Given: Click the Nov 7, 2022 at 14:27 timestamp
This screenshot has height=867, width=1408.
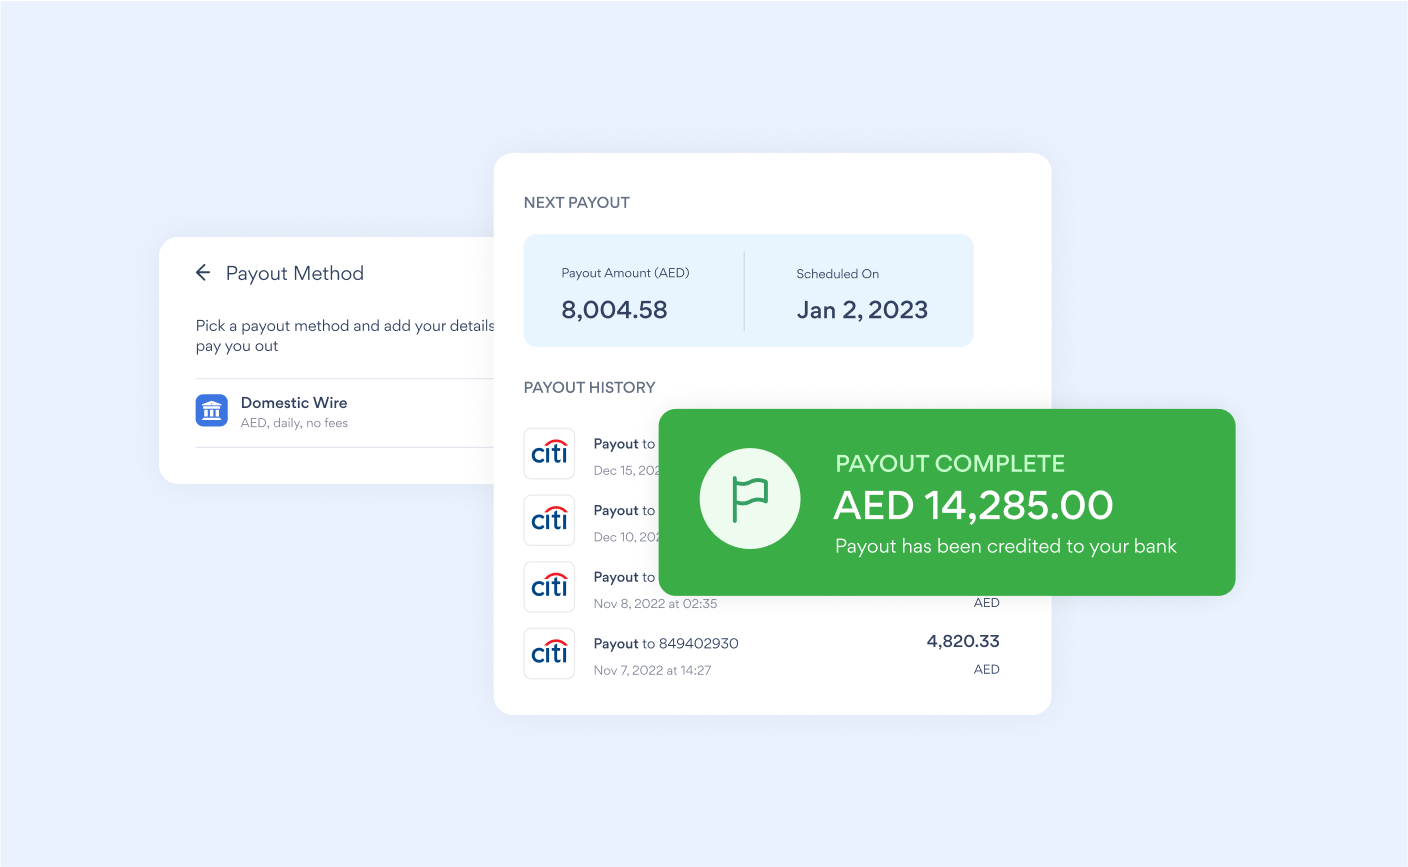Looking at the screenshot, I should (x=652, y=670).
